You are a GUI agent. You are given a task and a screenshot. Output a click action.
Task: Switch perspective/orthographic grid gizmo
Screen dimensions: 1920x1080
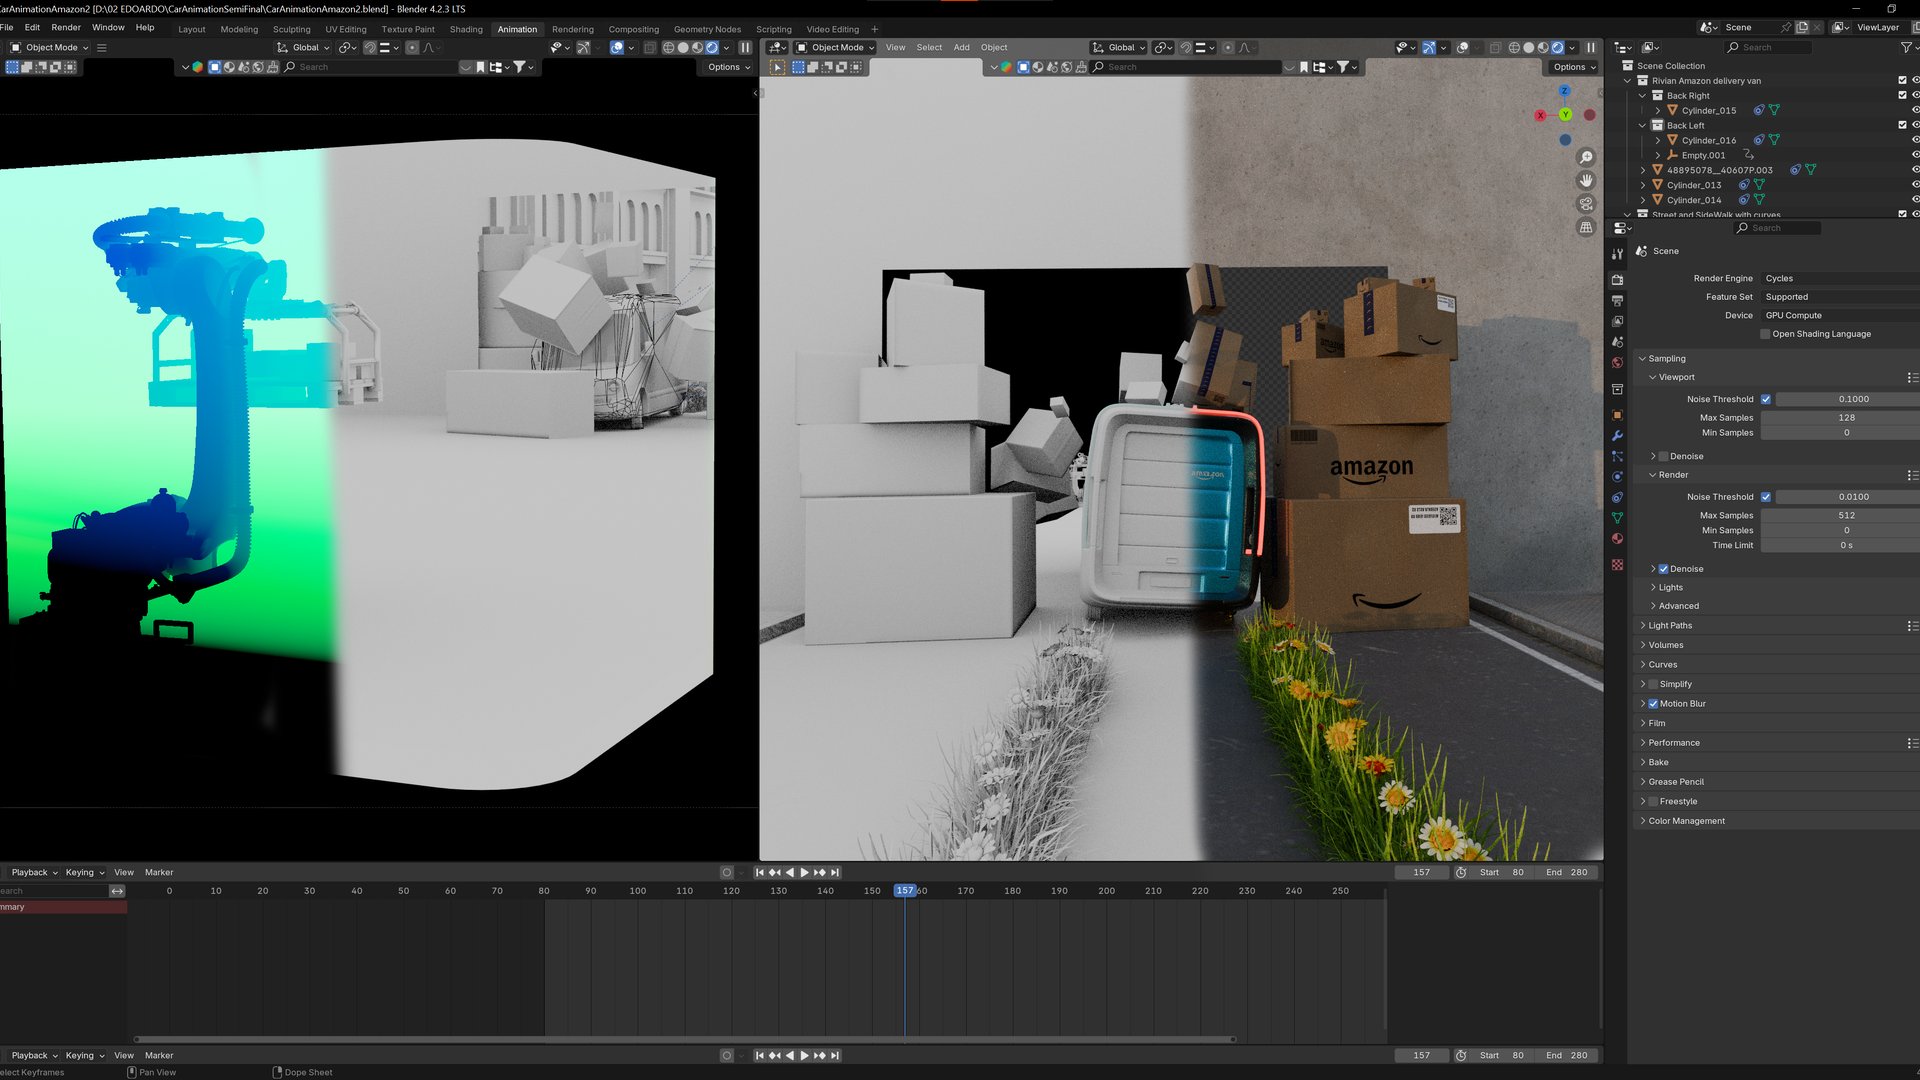tap(1586, 227)
